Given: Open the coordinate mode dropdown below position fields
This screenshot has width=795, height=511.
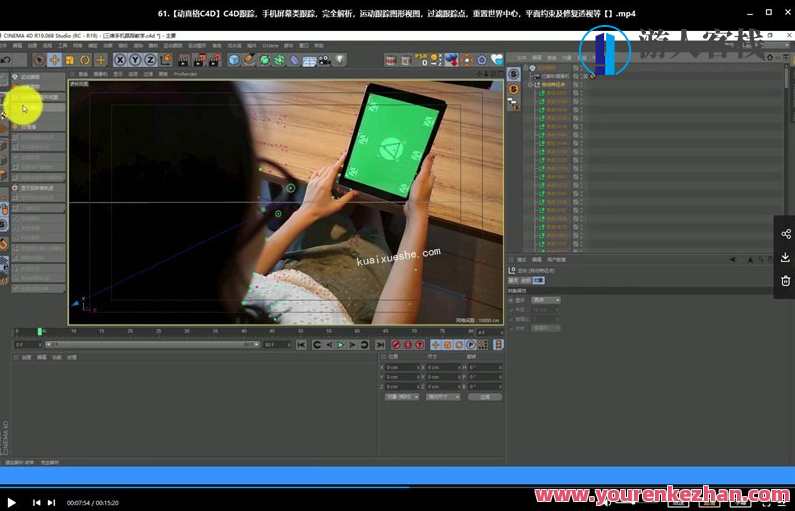Looking at the screenshot, I should 402,397.
